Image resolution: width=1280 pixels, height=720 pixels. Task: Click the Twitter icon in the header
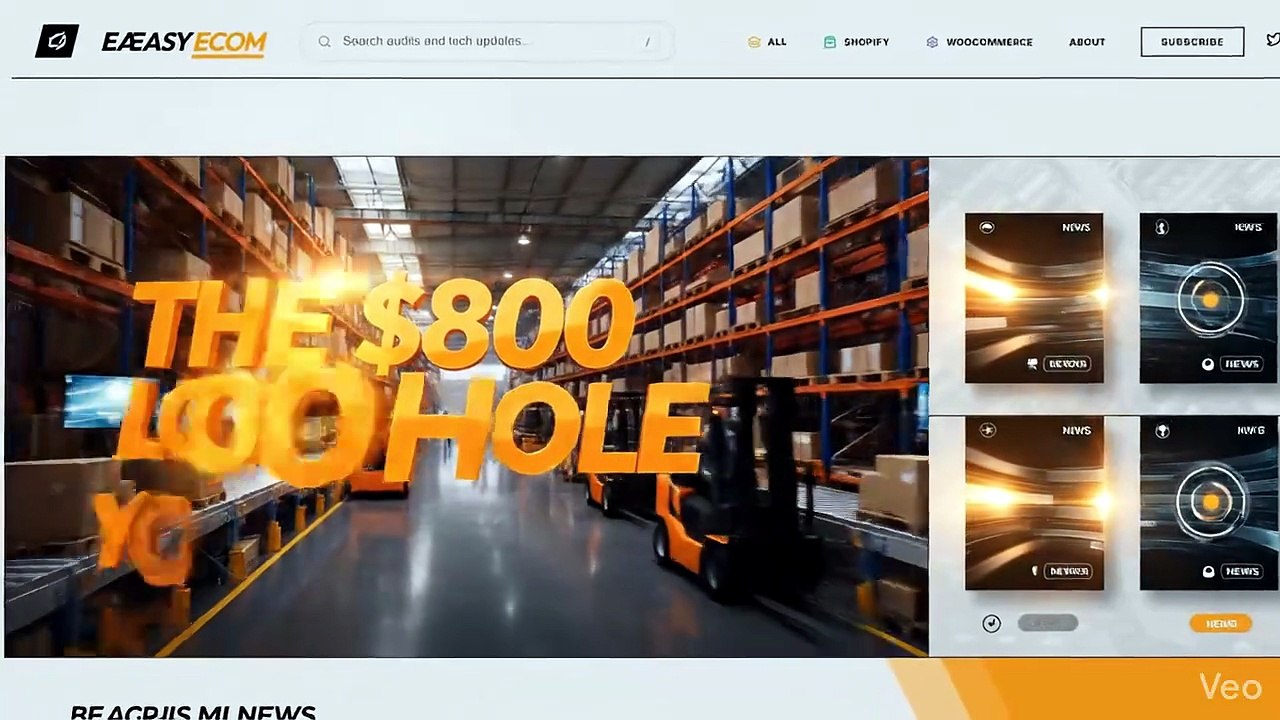click(1272, 40)
